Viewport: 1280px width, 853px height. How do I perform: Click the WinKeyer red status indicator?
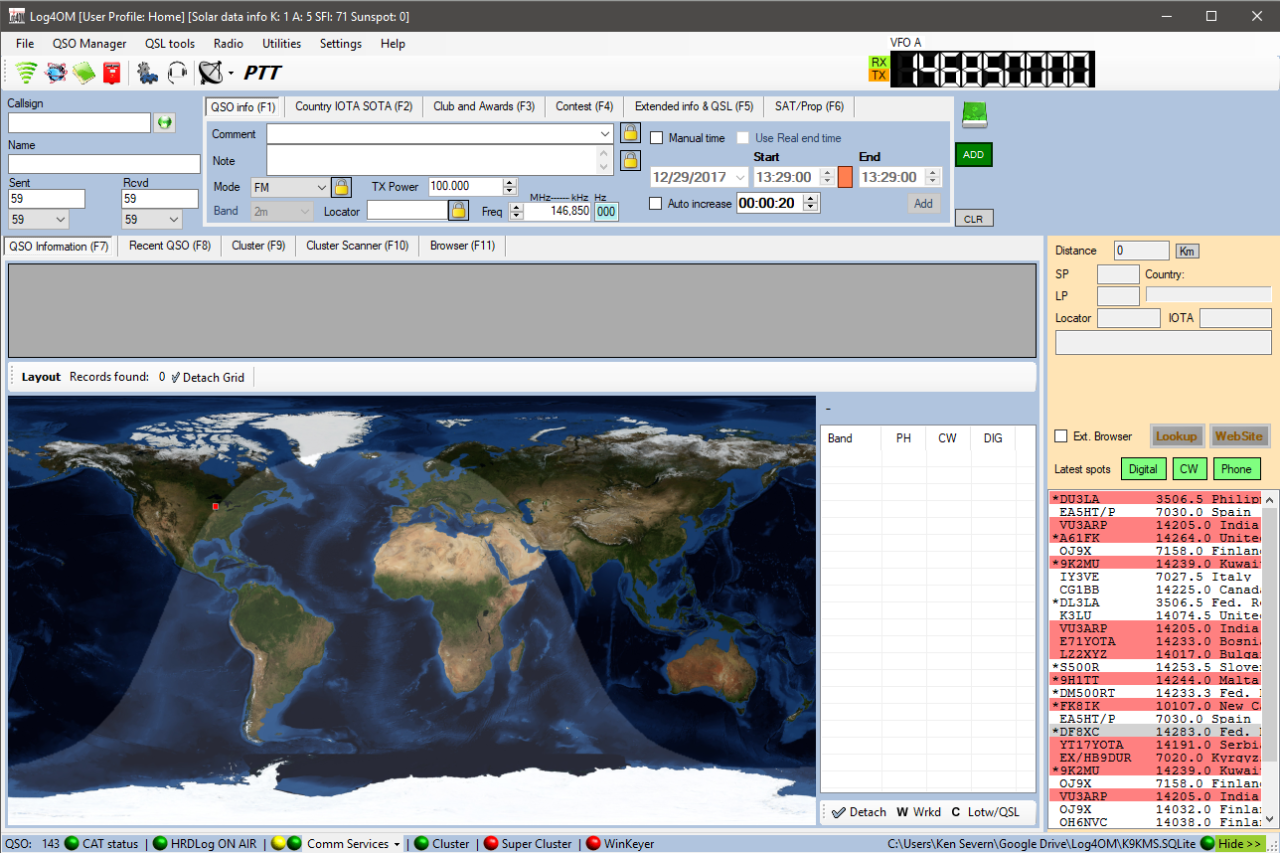tap(593, 844)
